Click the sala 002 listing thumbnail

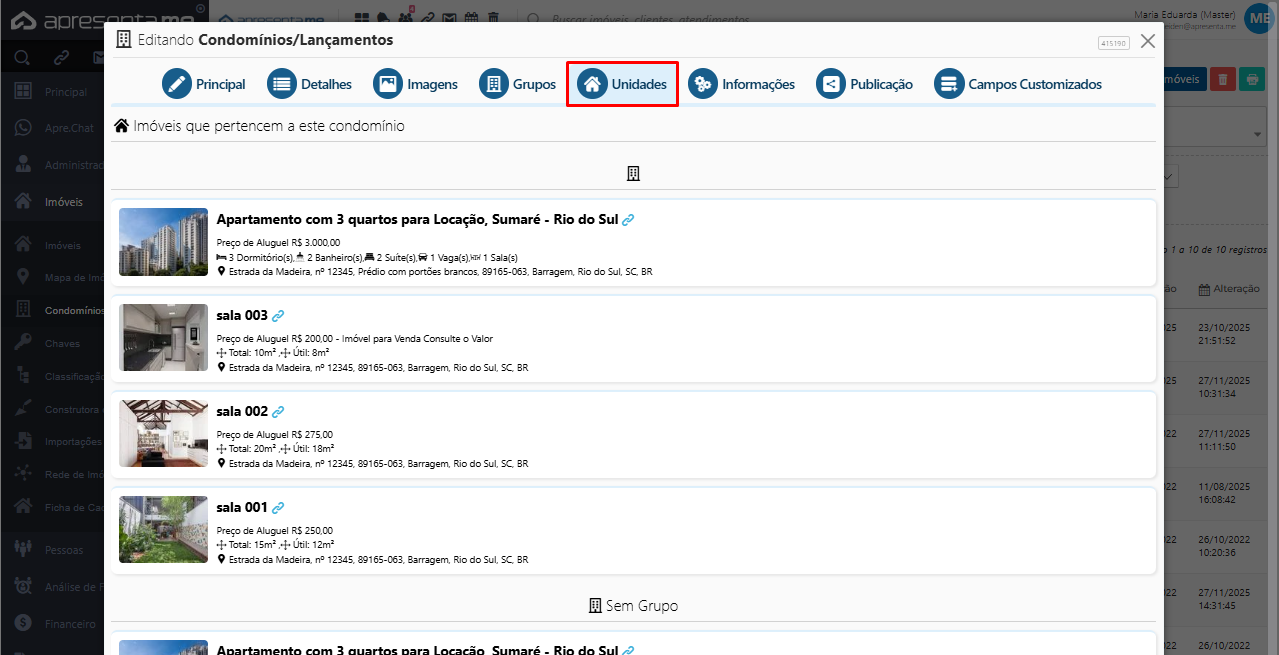tap(163, 434)
